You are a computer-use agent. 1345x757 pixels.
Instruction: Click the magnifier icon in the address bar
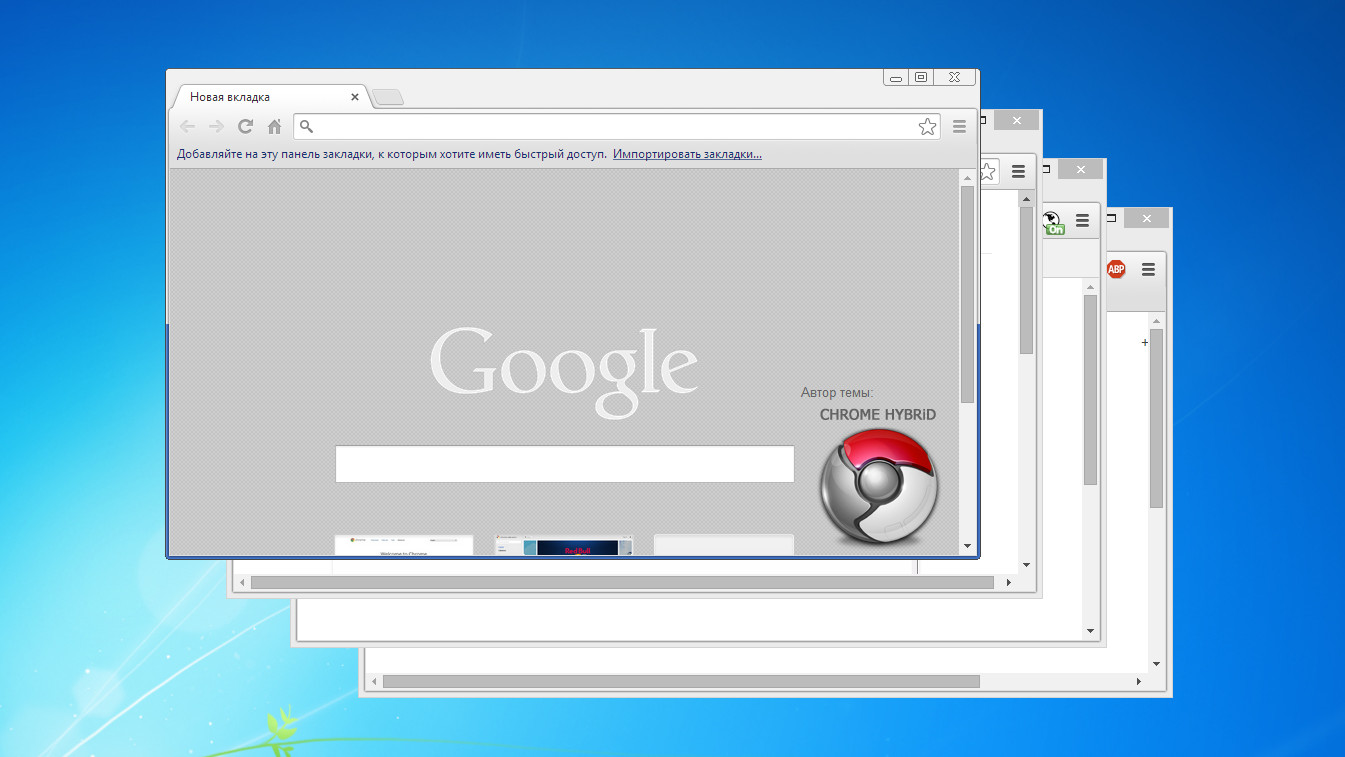[307, 126]
